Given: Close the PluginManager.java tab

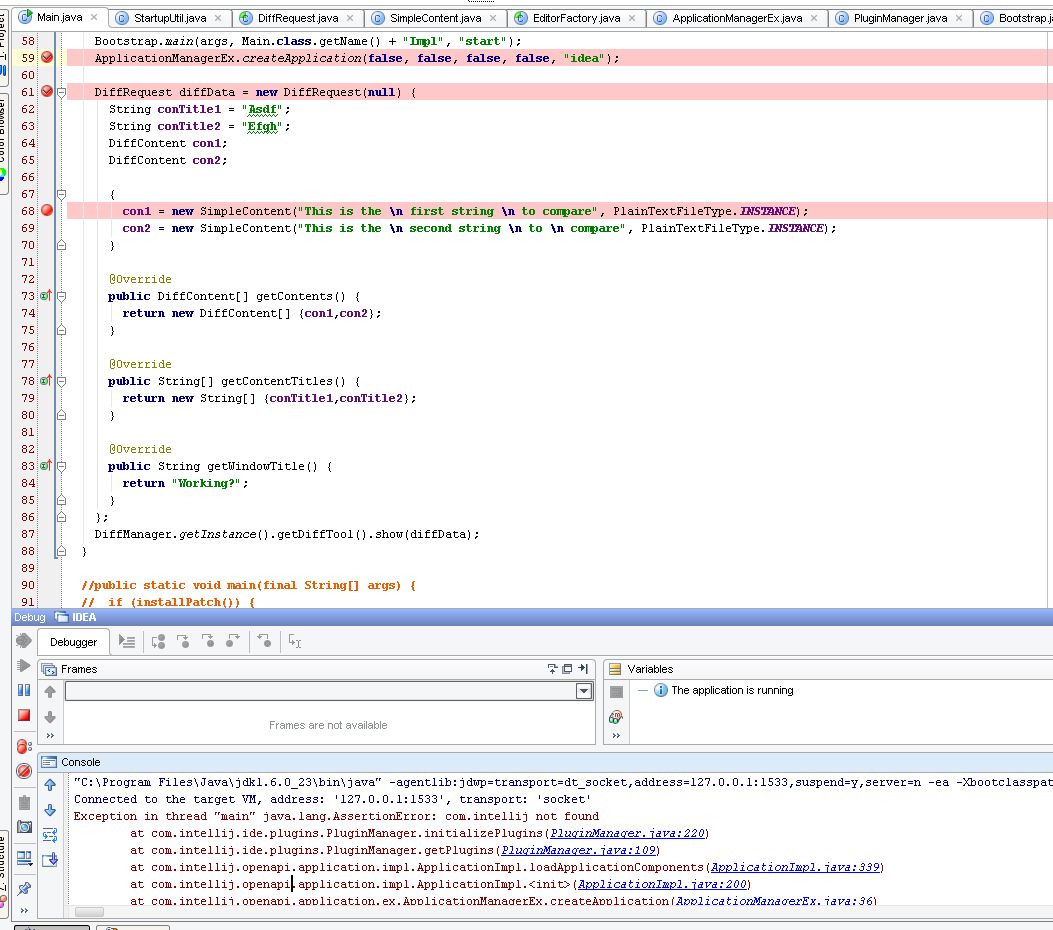Looking at the screenshot, I should click(959, 18).
